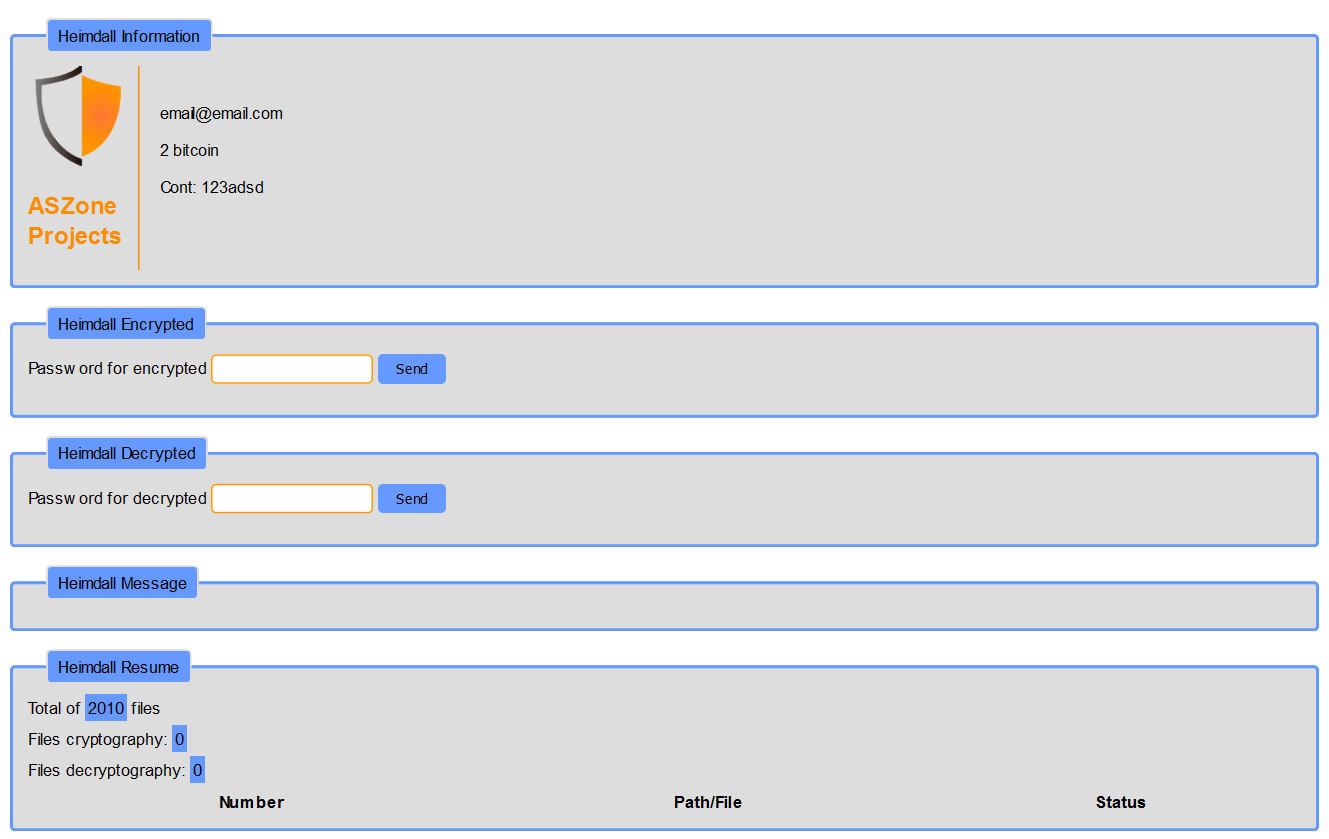Screen dimensions: 1329x839
Task: Focus the password for encrypted field
Action: (292, 369)
